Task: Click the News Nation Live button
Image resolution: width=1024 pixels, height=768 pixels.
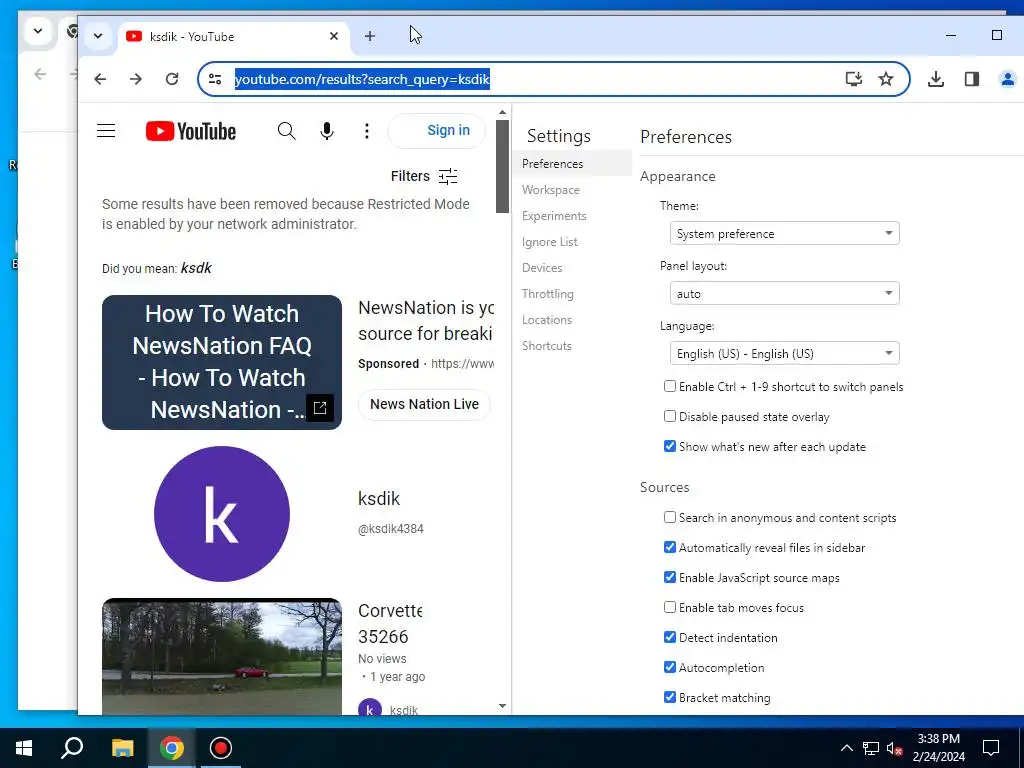Action: [424, 404]
